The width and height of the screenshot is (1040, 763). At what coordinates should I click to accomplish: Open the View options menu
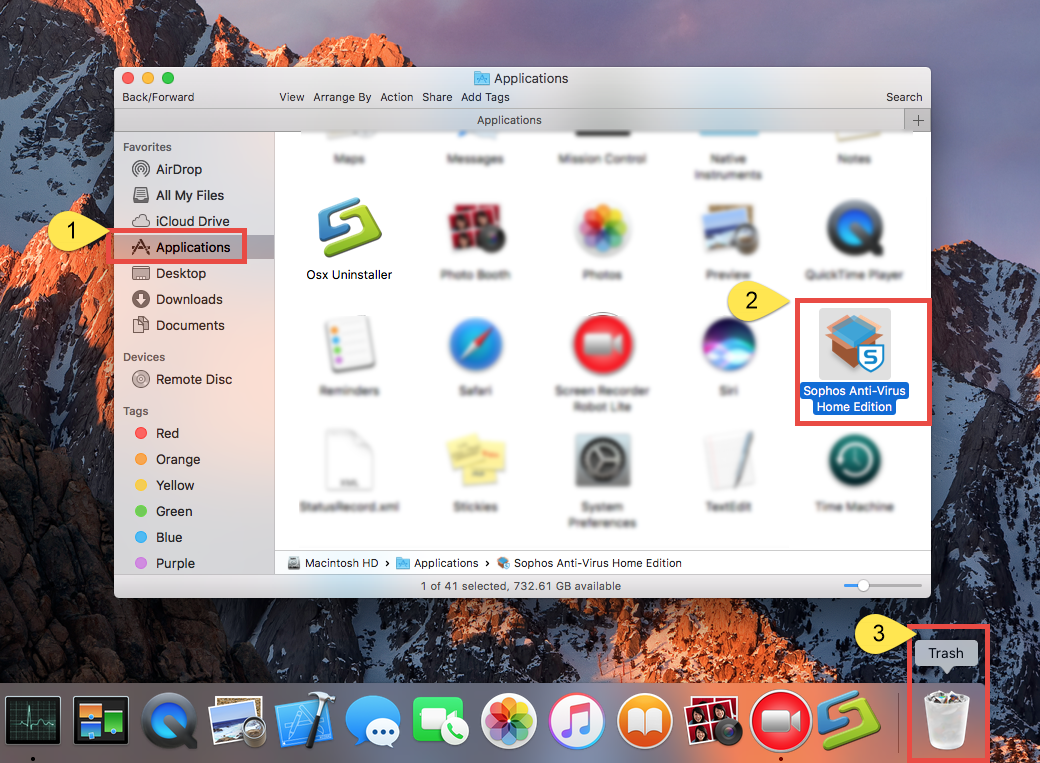click(x=291, y=97)
